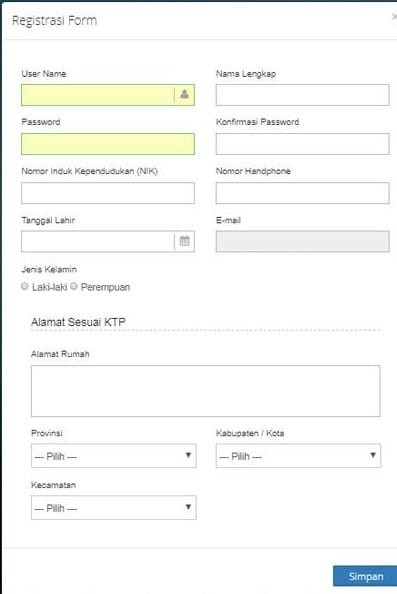Open the calendar icon for Tanggal Lahir
This screenshot has width=397, height=594.
tap(184, 241)
